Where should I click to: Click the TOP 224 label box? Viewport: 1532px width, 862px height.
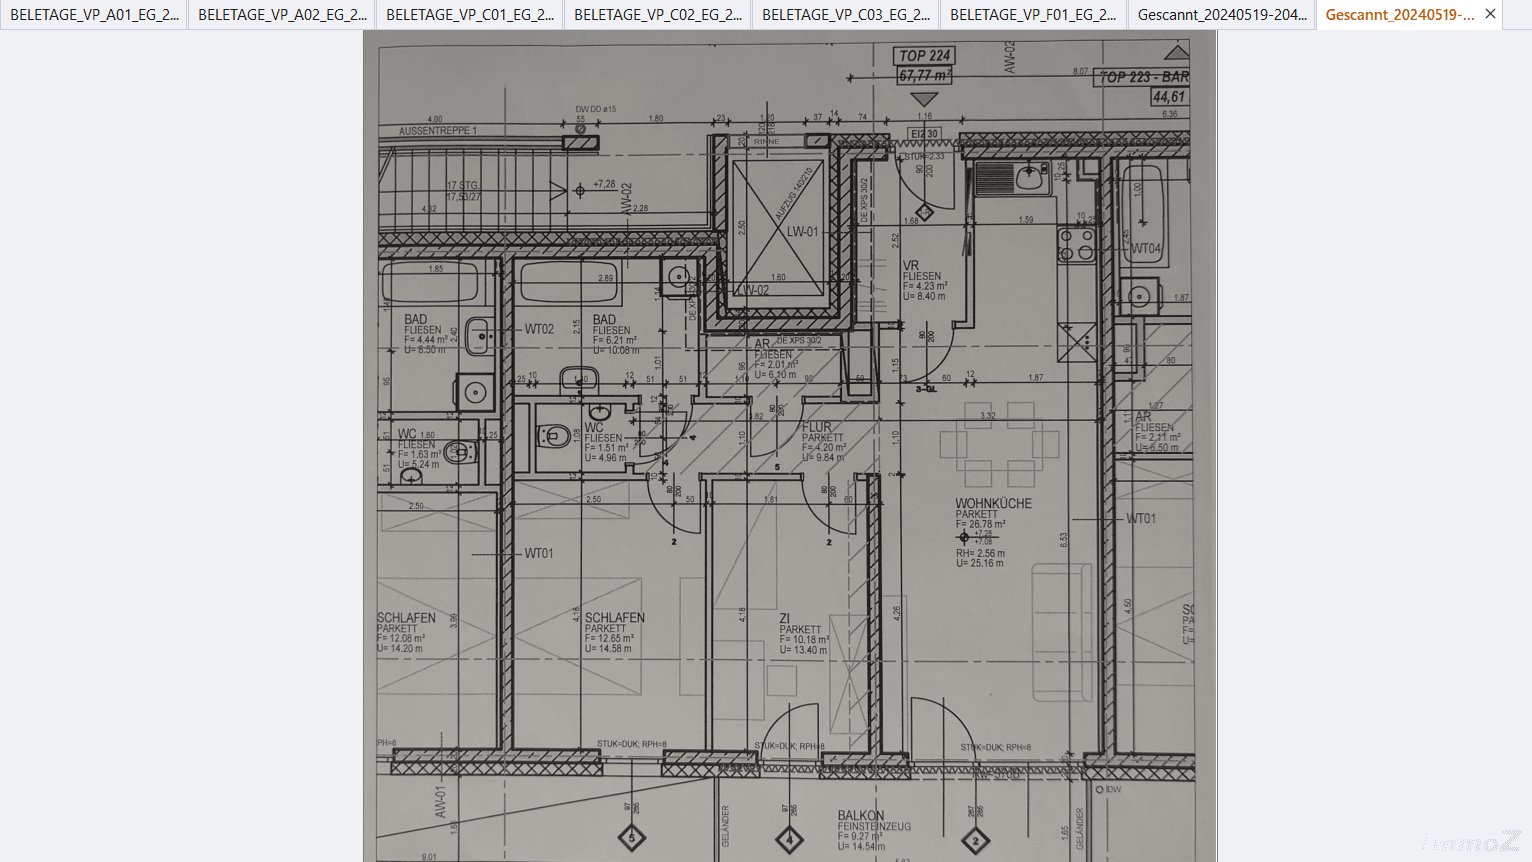(x=924, y=56)
